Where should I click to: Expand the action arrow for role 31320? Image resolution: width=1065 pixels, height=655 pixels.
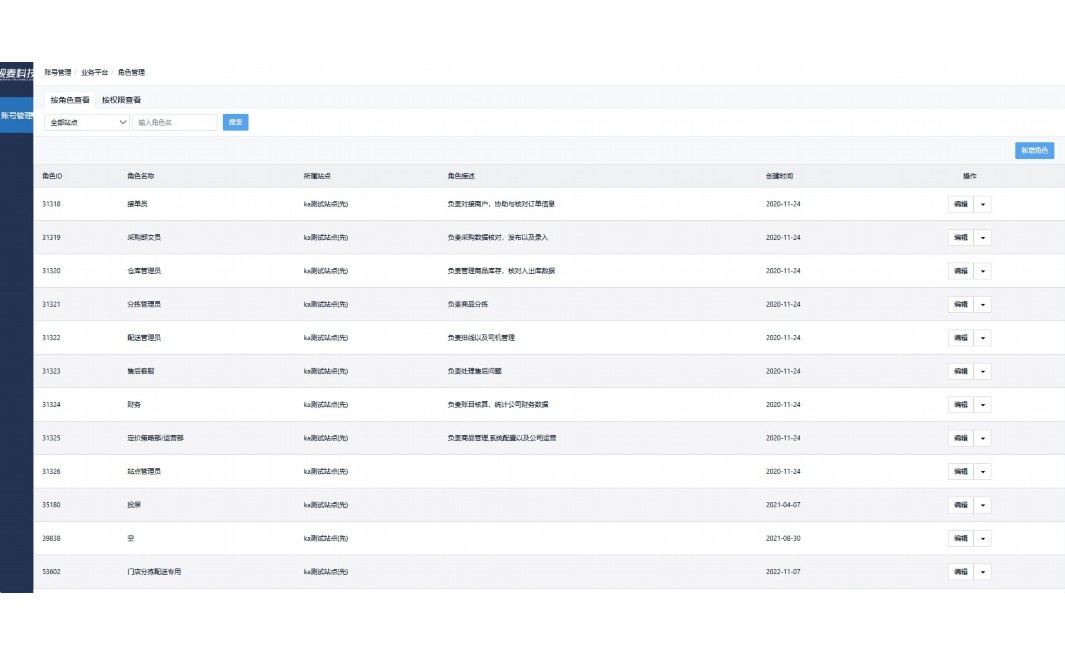pyautogui.click(x=982, y=271)
